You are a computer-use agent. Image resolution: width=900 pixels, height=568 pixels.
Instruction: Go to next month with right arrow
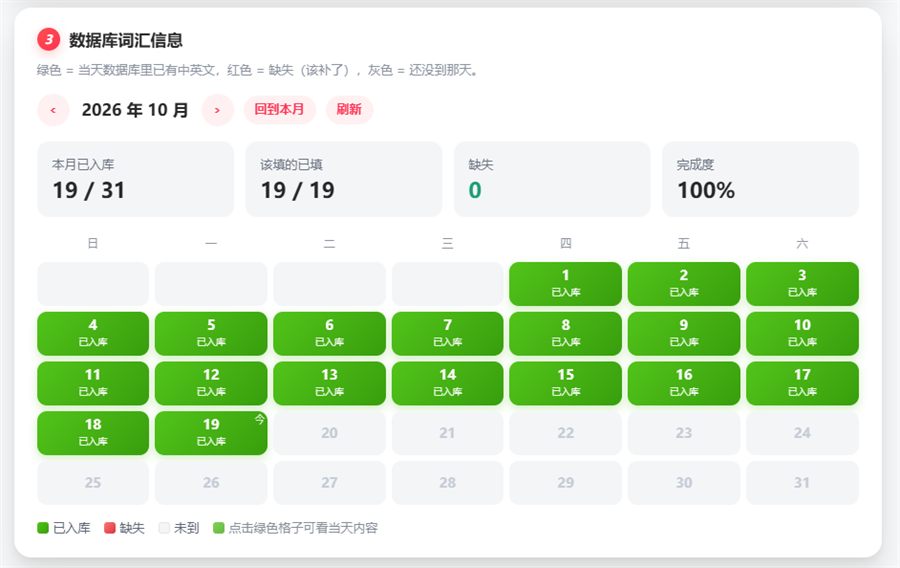pyautogui.click(x=218, y=110)
